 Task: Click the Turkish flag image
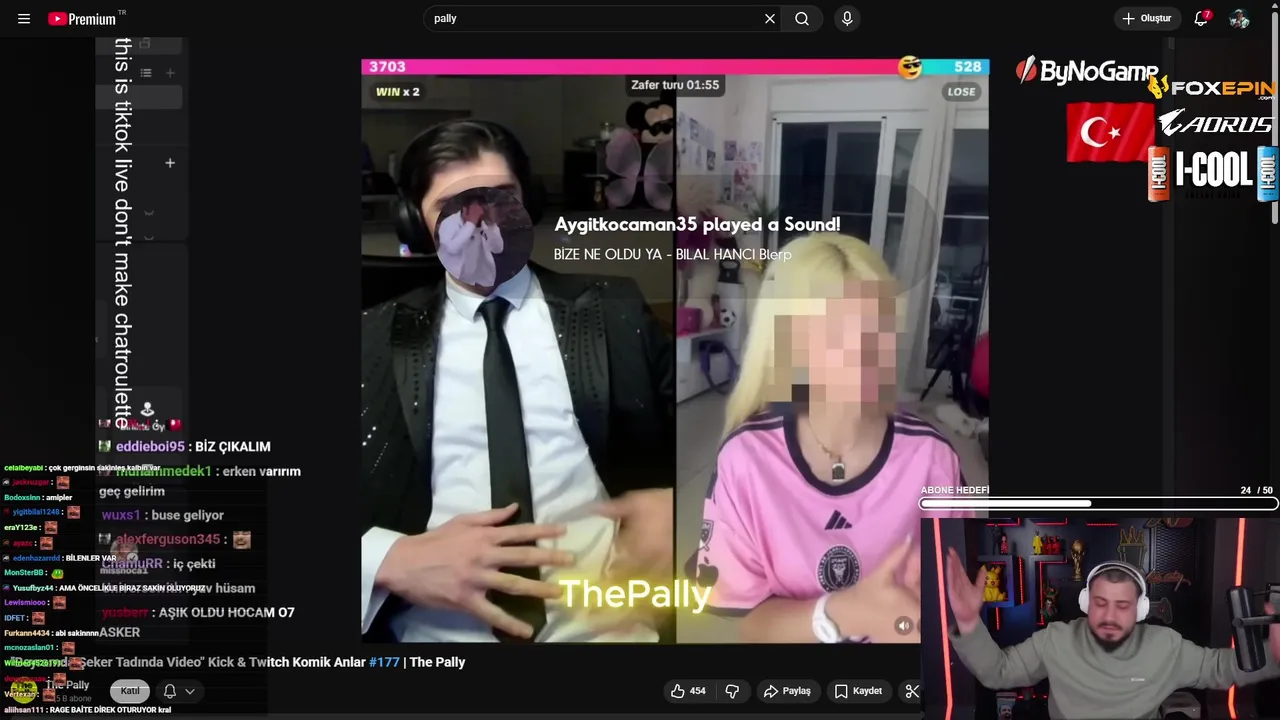click(1110, 132)
